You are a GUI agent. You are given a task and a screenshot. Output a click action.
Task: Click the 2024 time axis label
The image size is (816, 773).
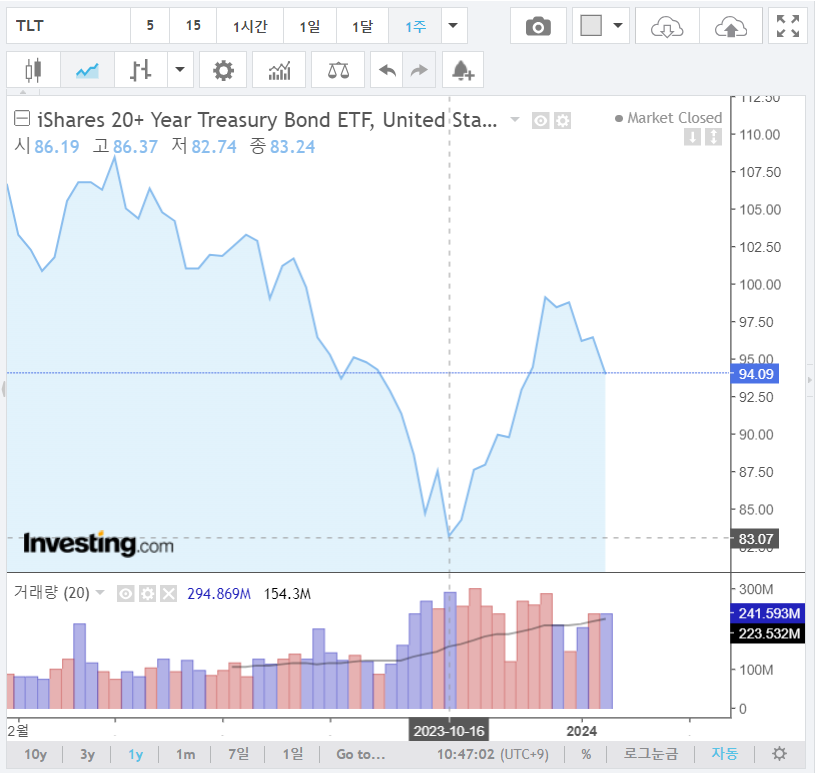tap(581, 731)
